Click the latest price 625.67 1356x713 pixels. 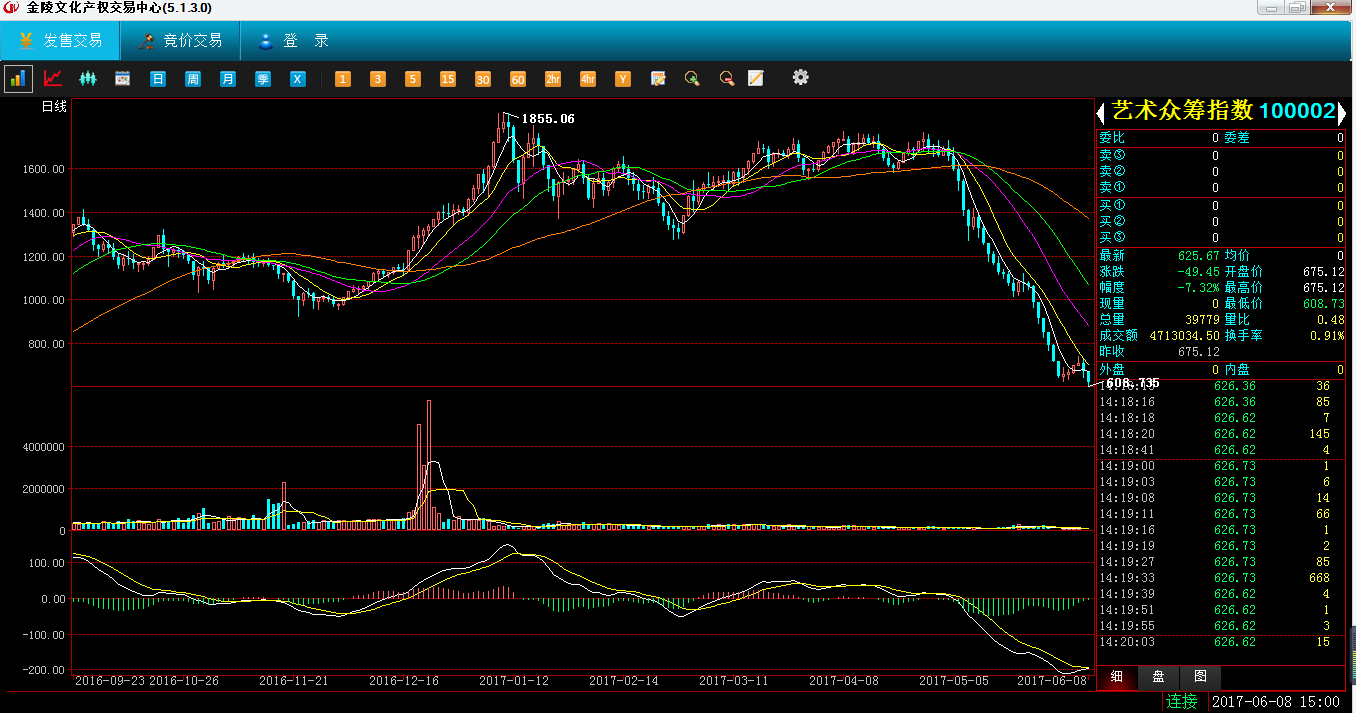(x=1197, y=256)
